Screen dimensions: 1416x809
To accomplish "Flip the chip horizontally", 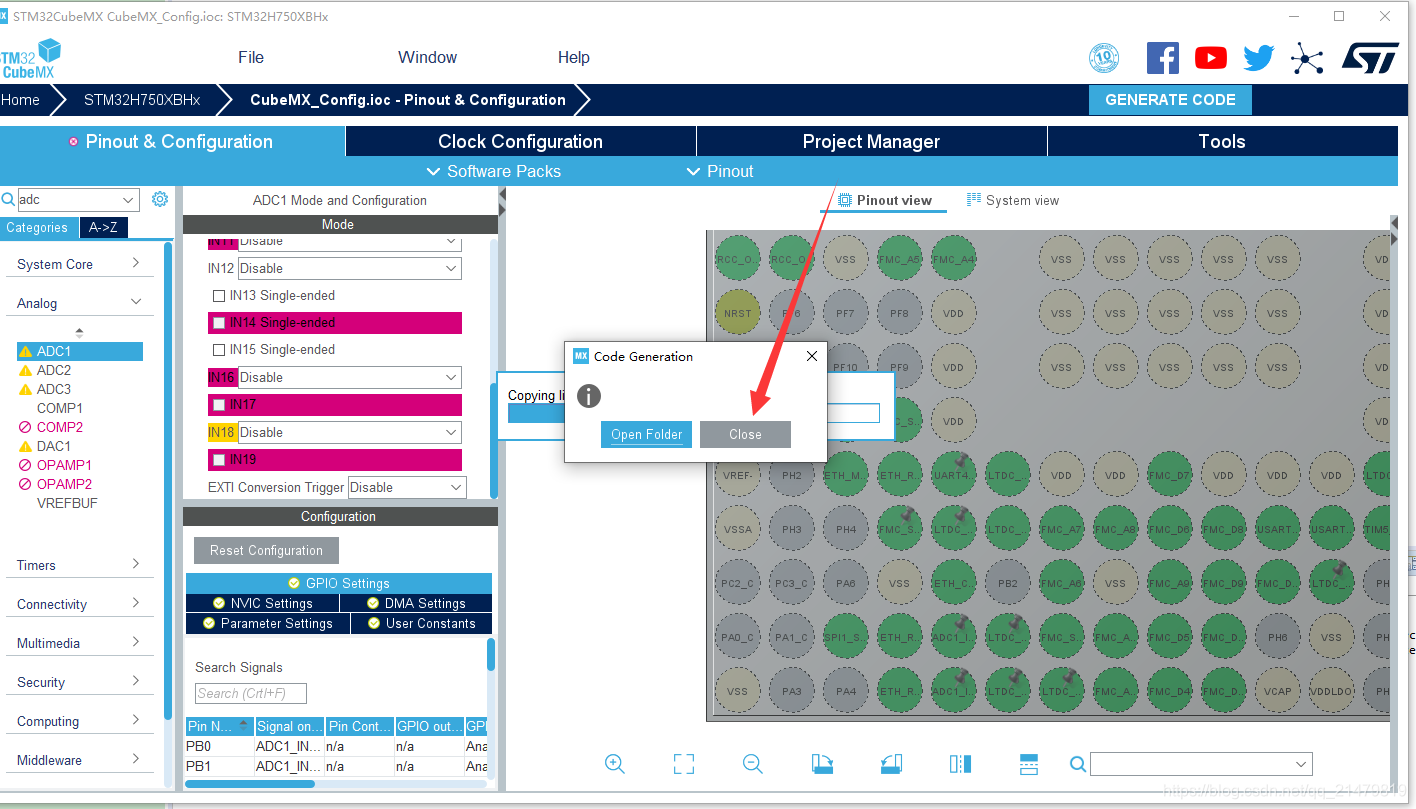I will point(960,764).
